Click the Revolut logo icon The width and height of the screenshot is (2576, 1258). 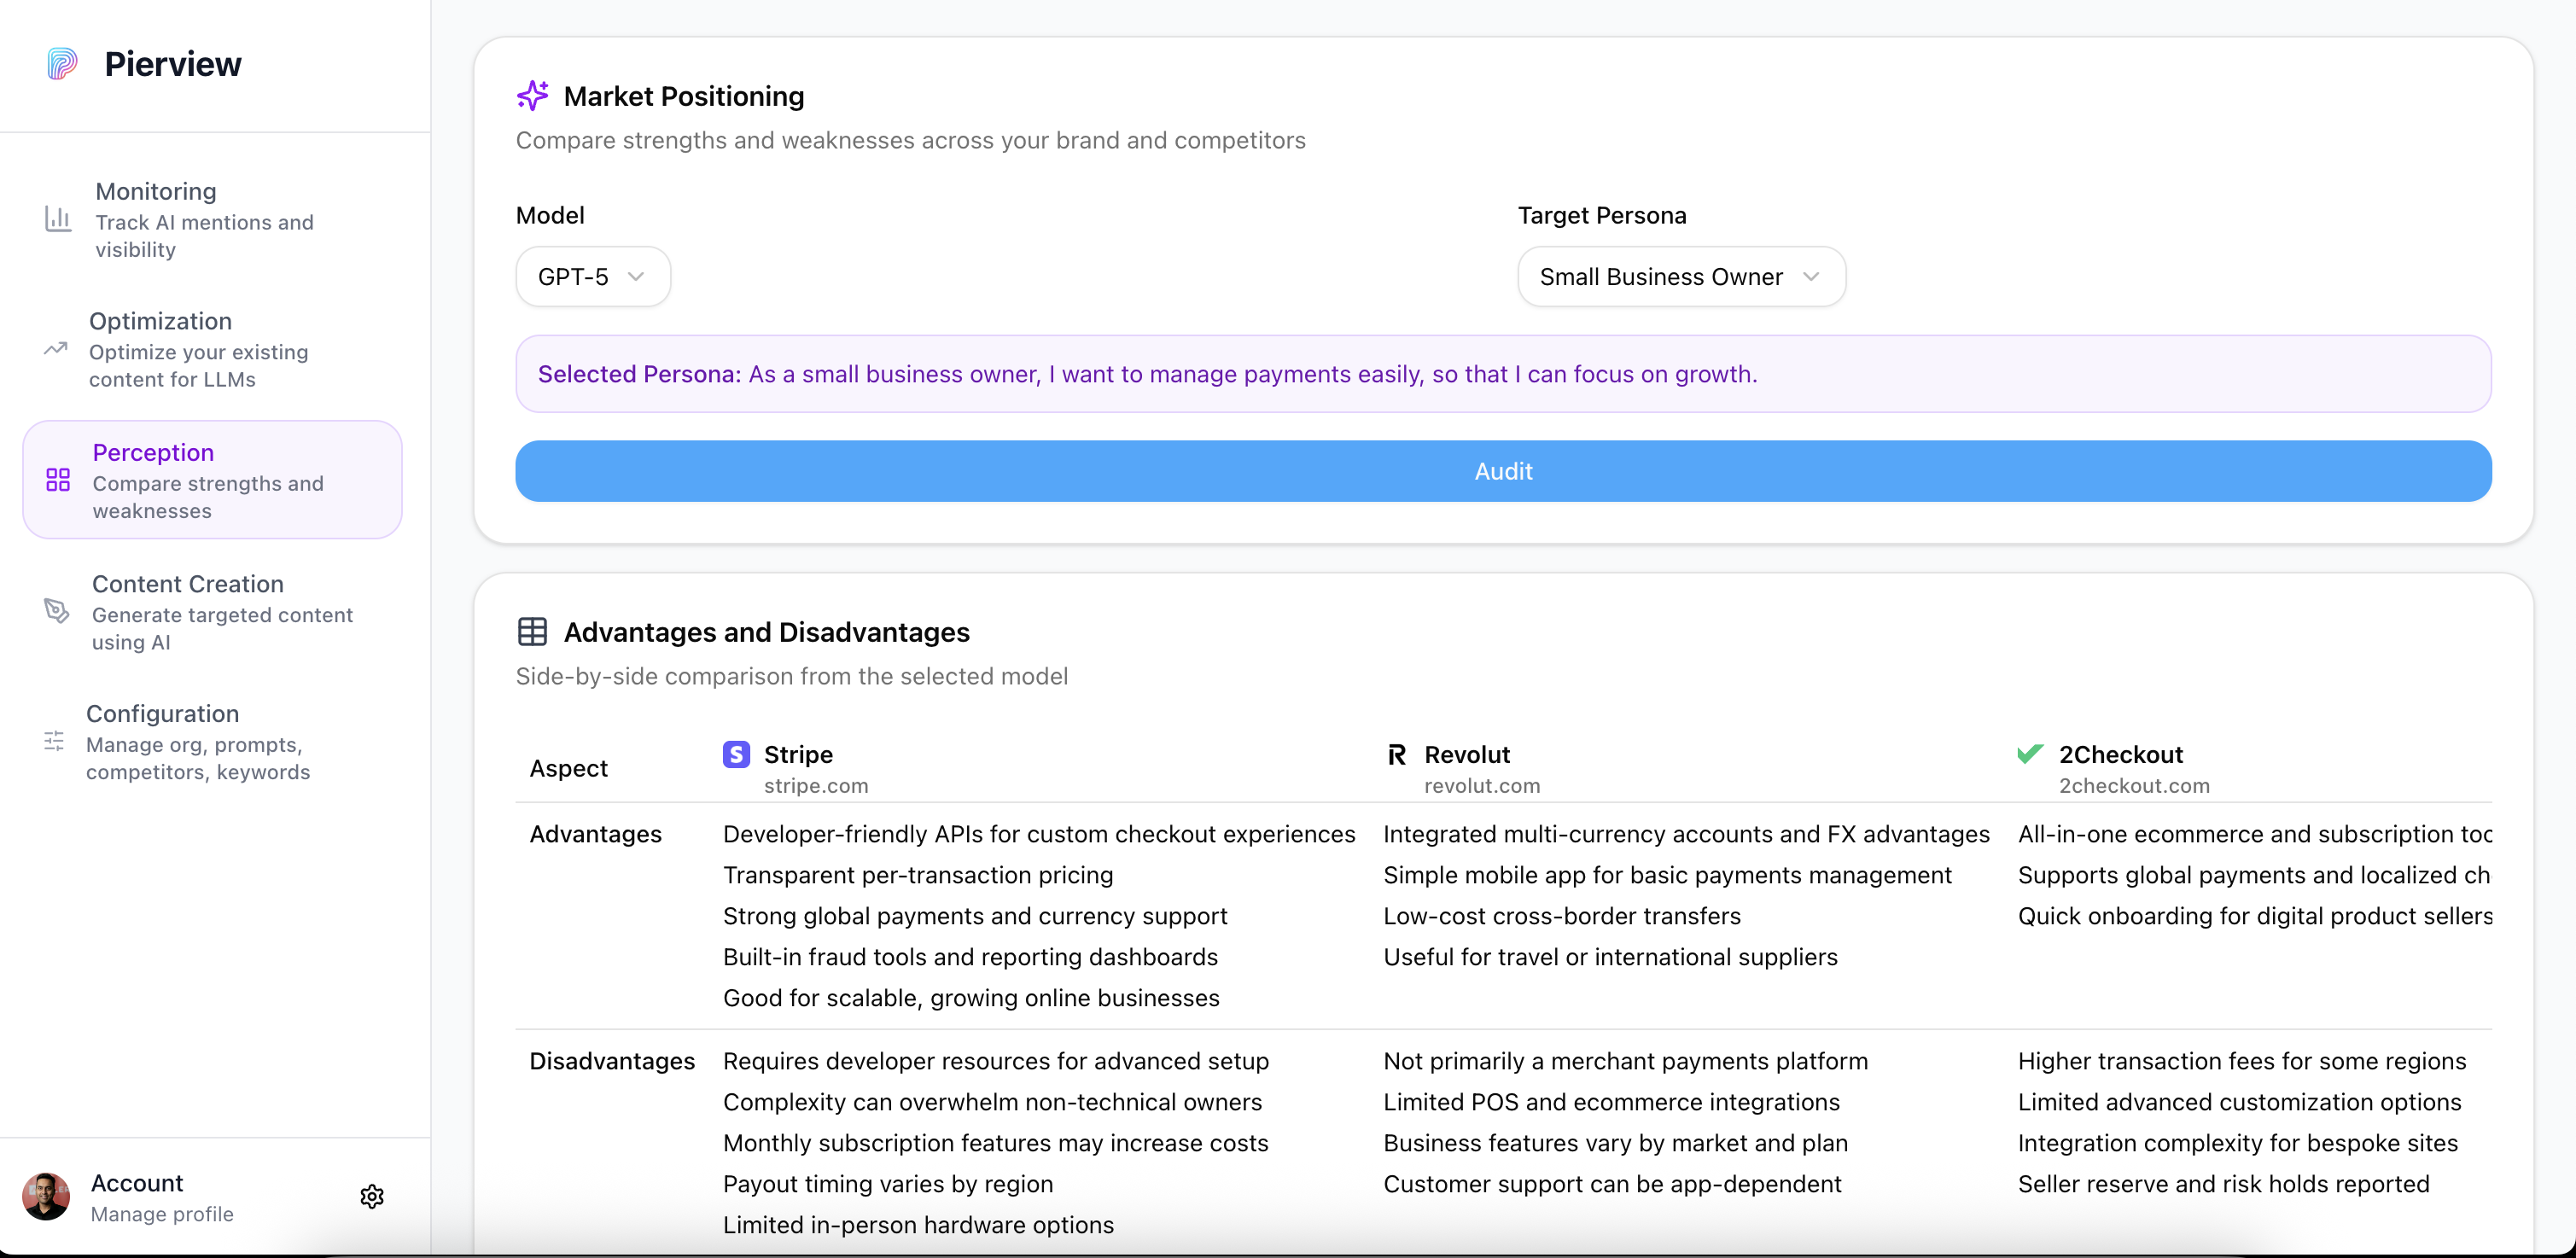(x=1396, y=754)
